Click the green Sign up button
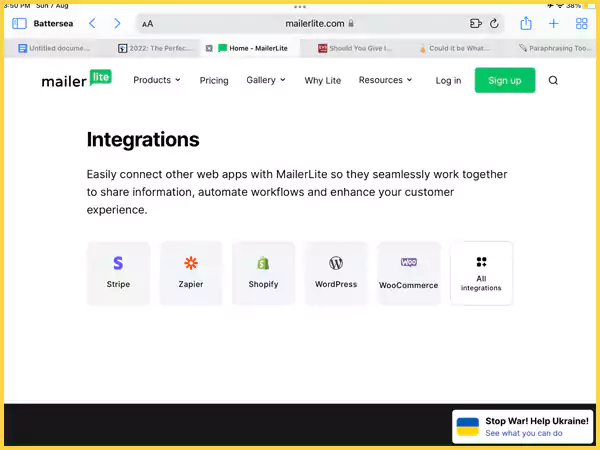This screenshot has width=600, height=450. [505, 80]
